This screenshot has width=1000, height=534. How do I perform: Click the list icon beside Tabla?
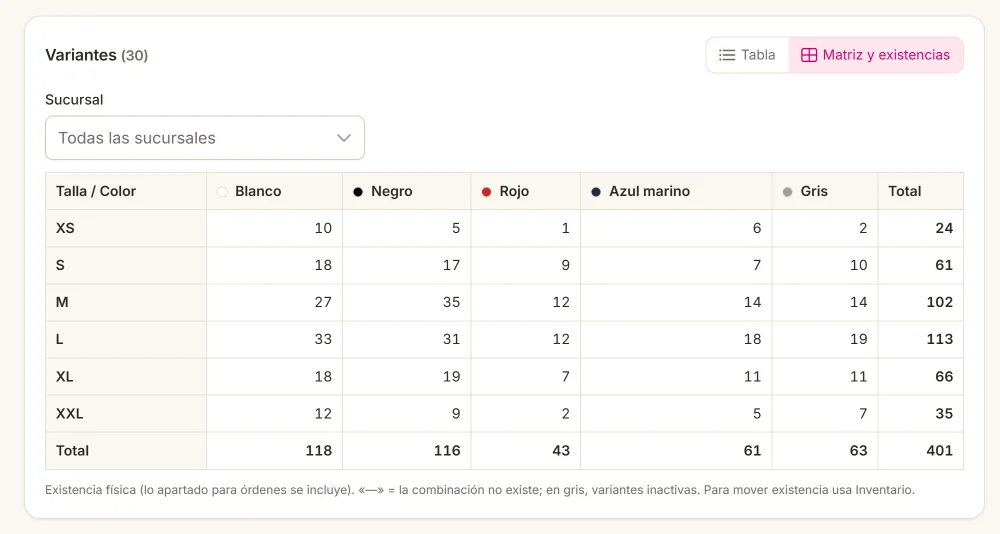point(727,55)
